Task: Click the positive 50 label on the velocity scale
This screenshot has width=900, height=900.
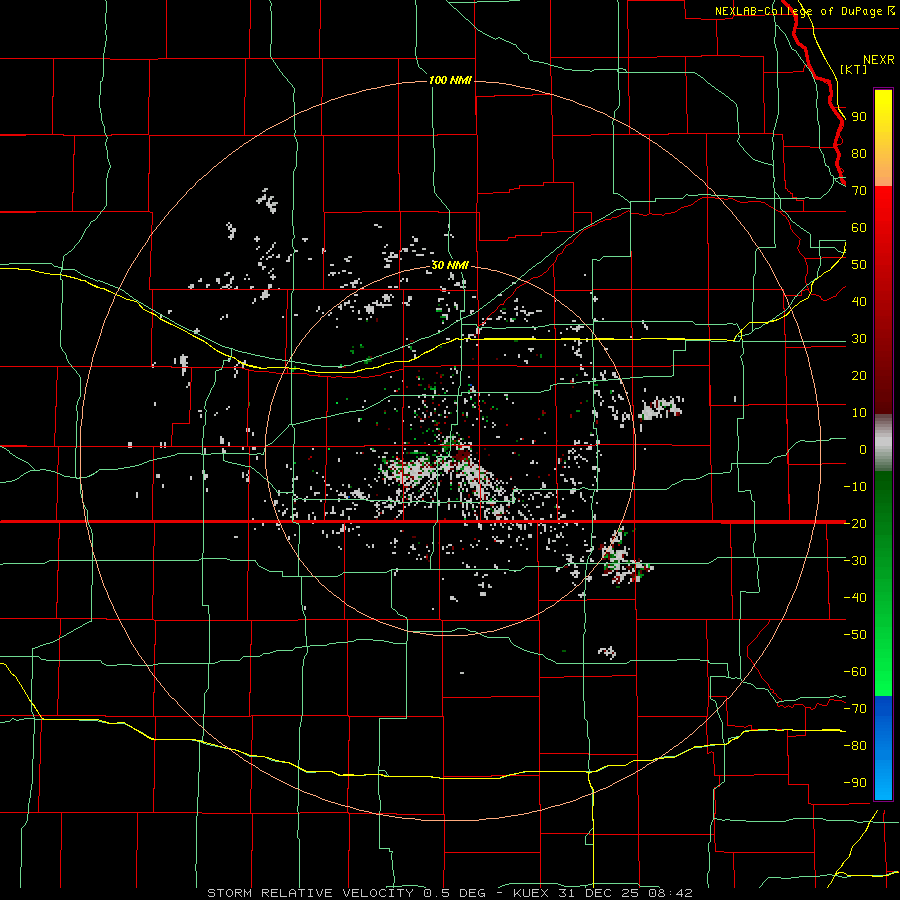Action: [x=859, y=265]
